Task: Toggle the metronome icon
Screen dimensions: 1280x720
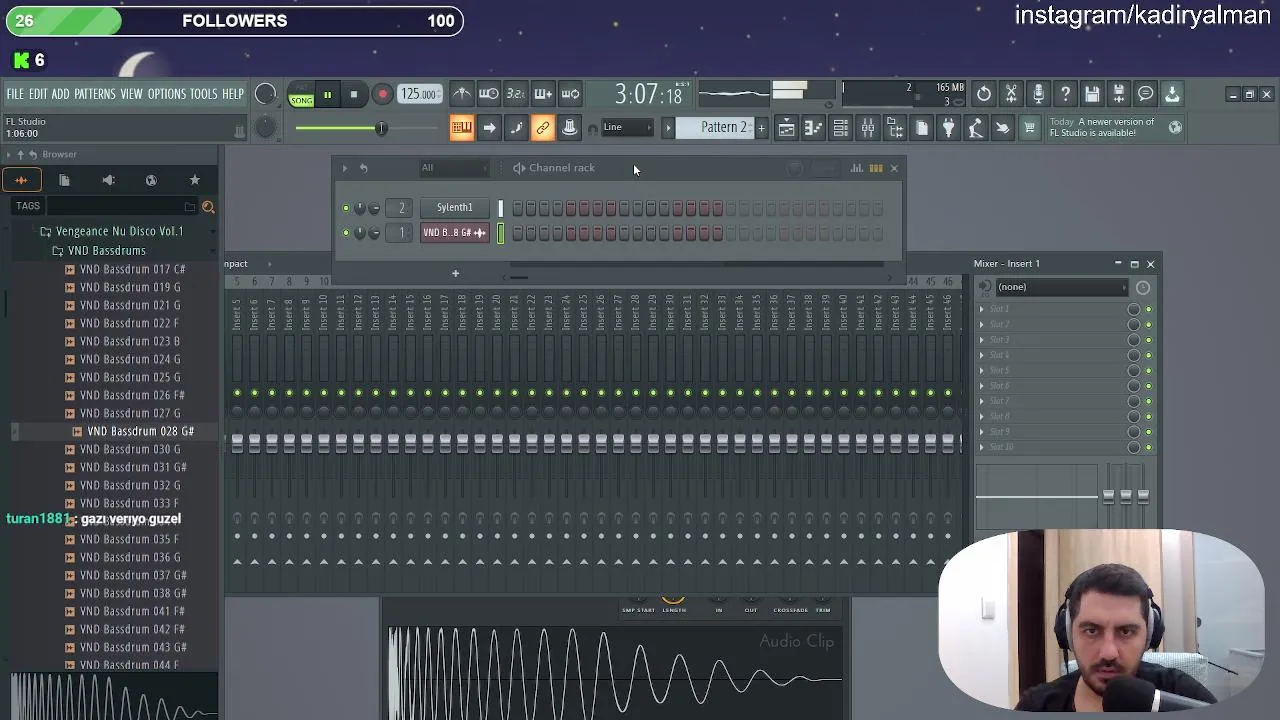Action: point(461,94)
